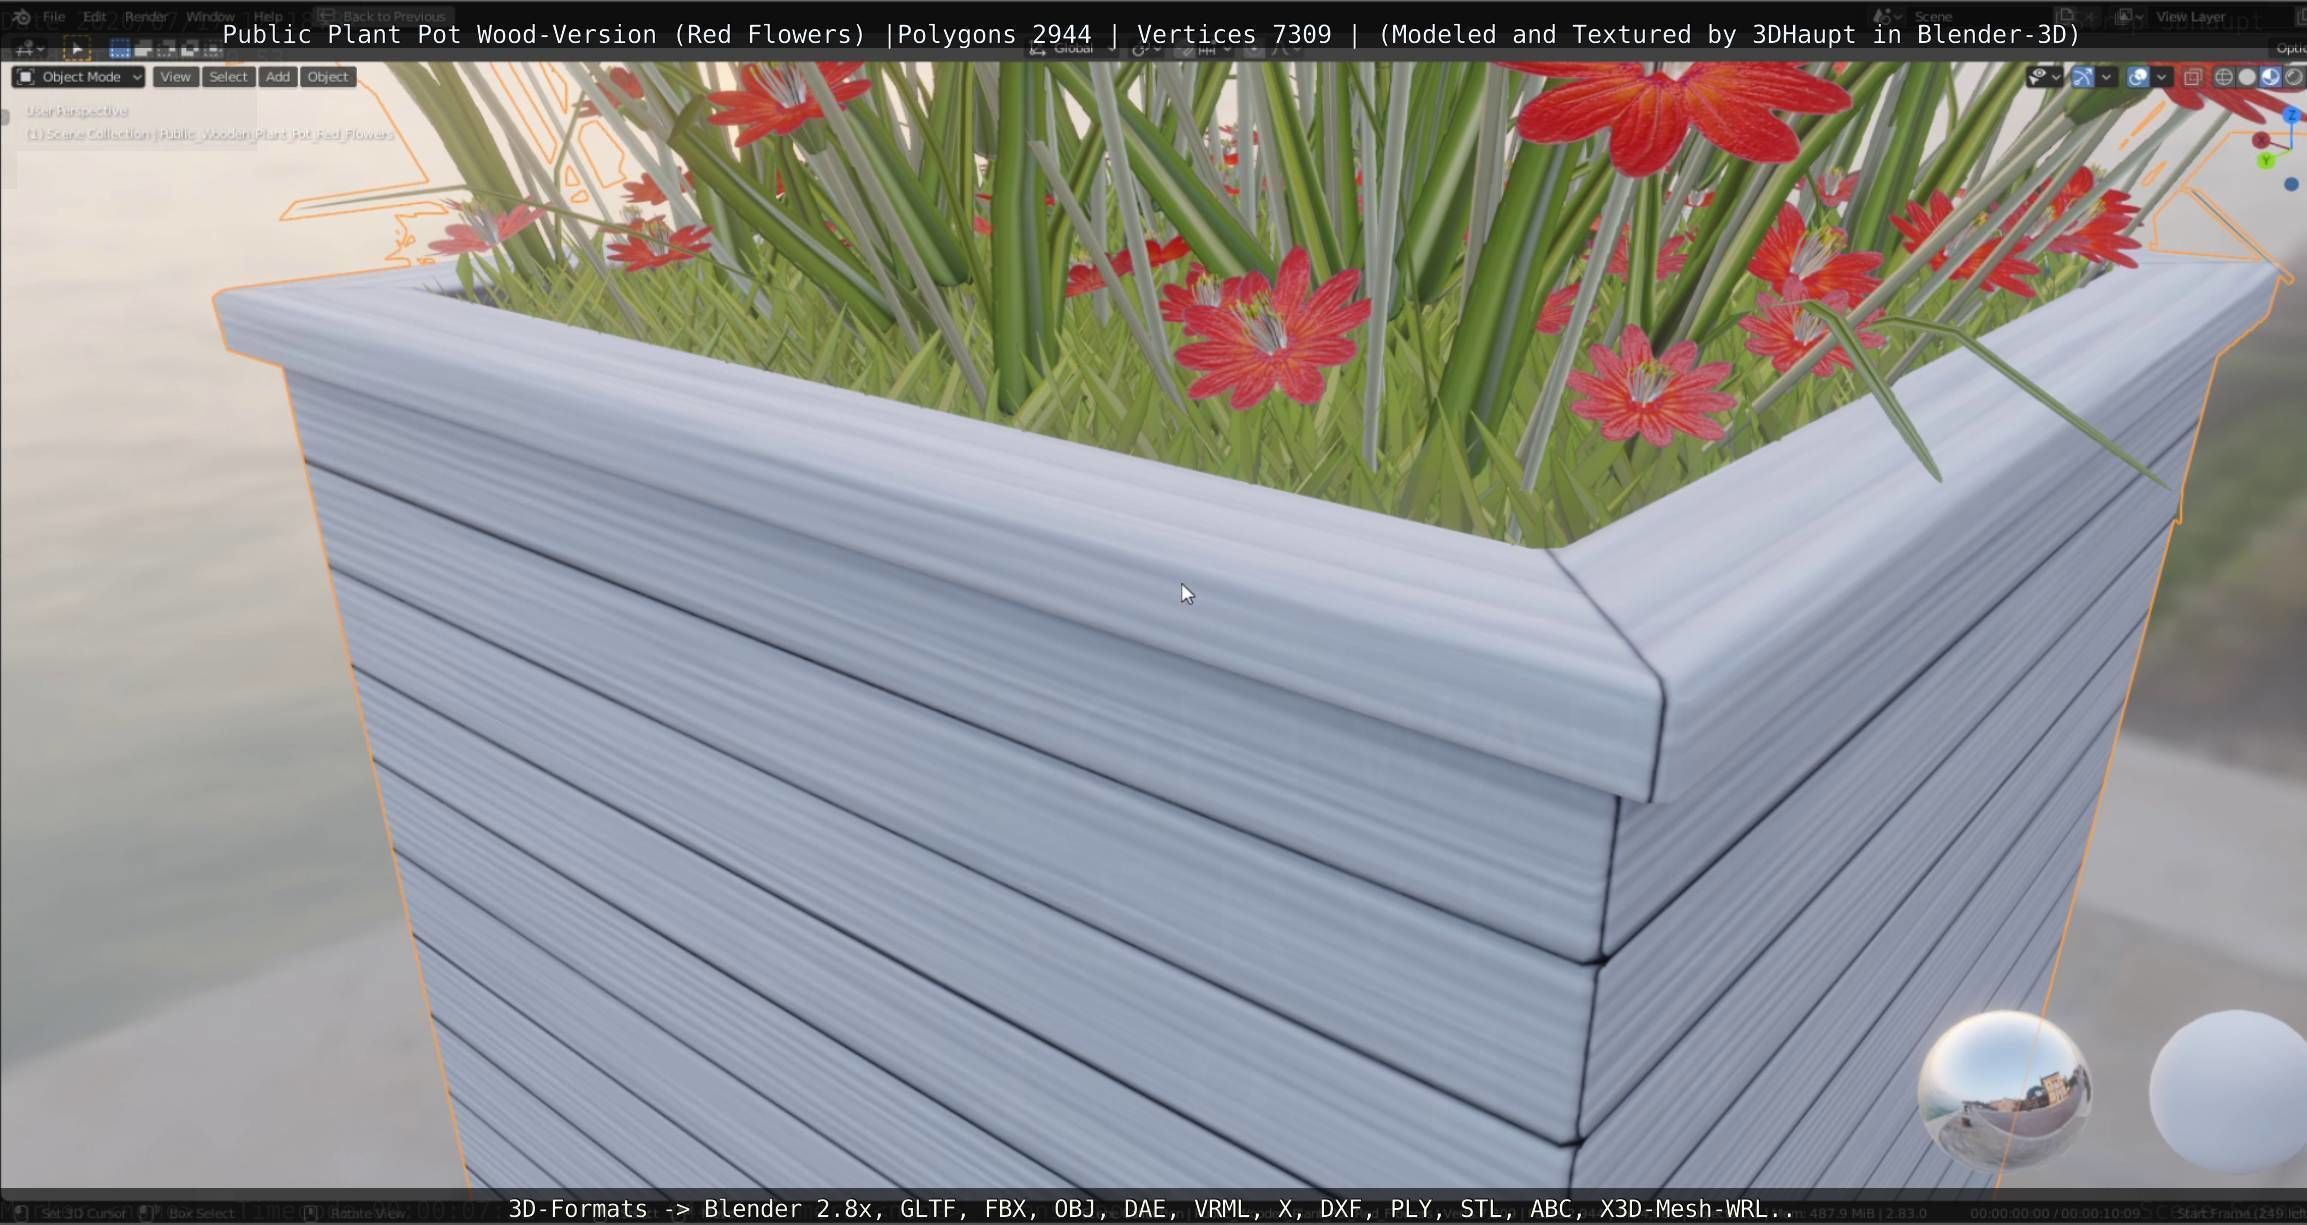This screenshot has height=1225, width=2307.
Task: Expand the overlays options arrow
Action: click(2161, 77)
